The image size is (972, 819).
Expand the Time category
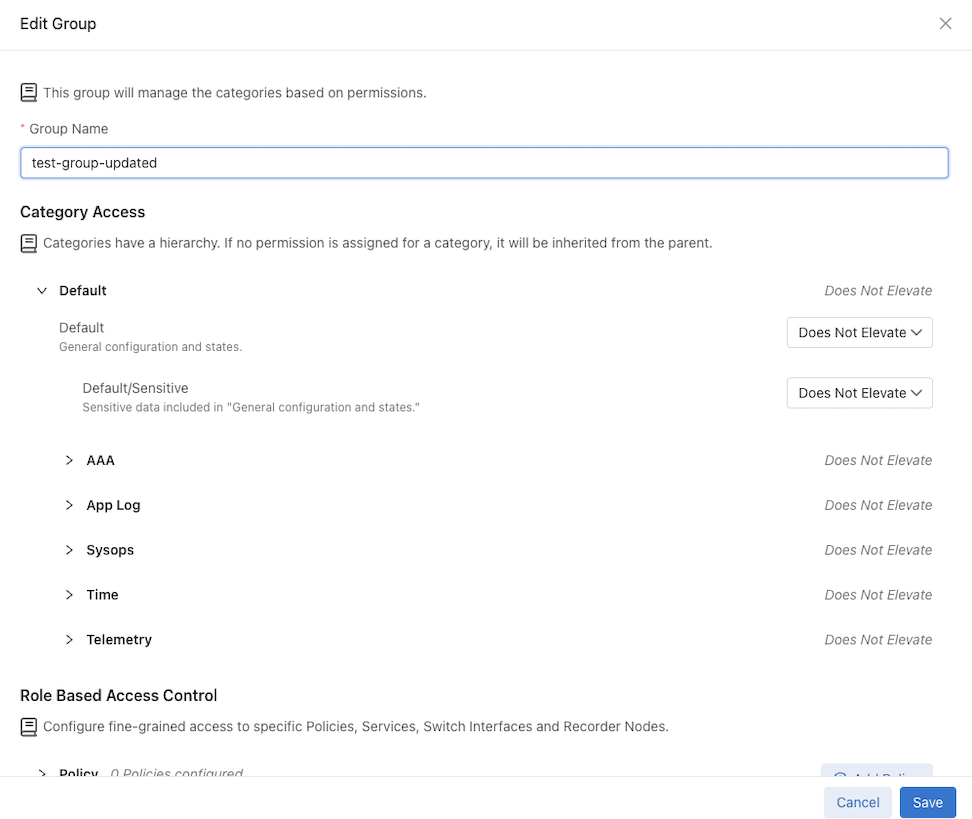(69, 595)
